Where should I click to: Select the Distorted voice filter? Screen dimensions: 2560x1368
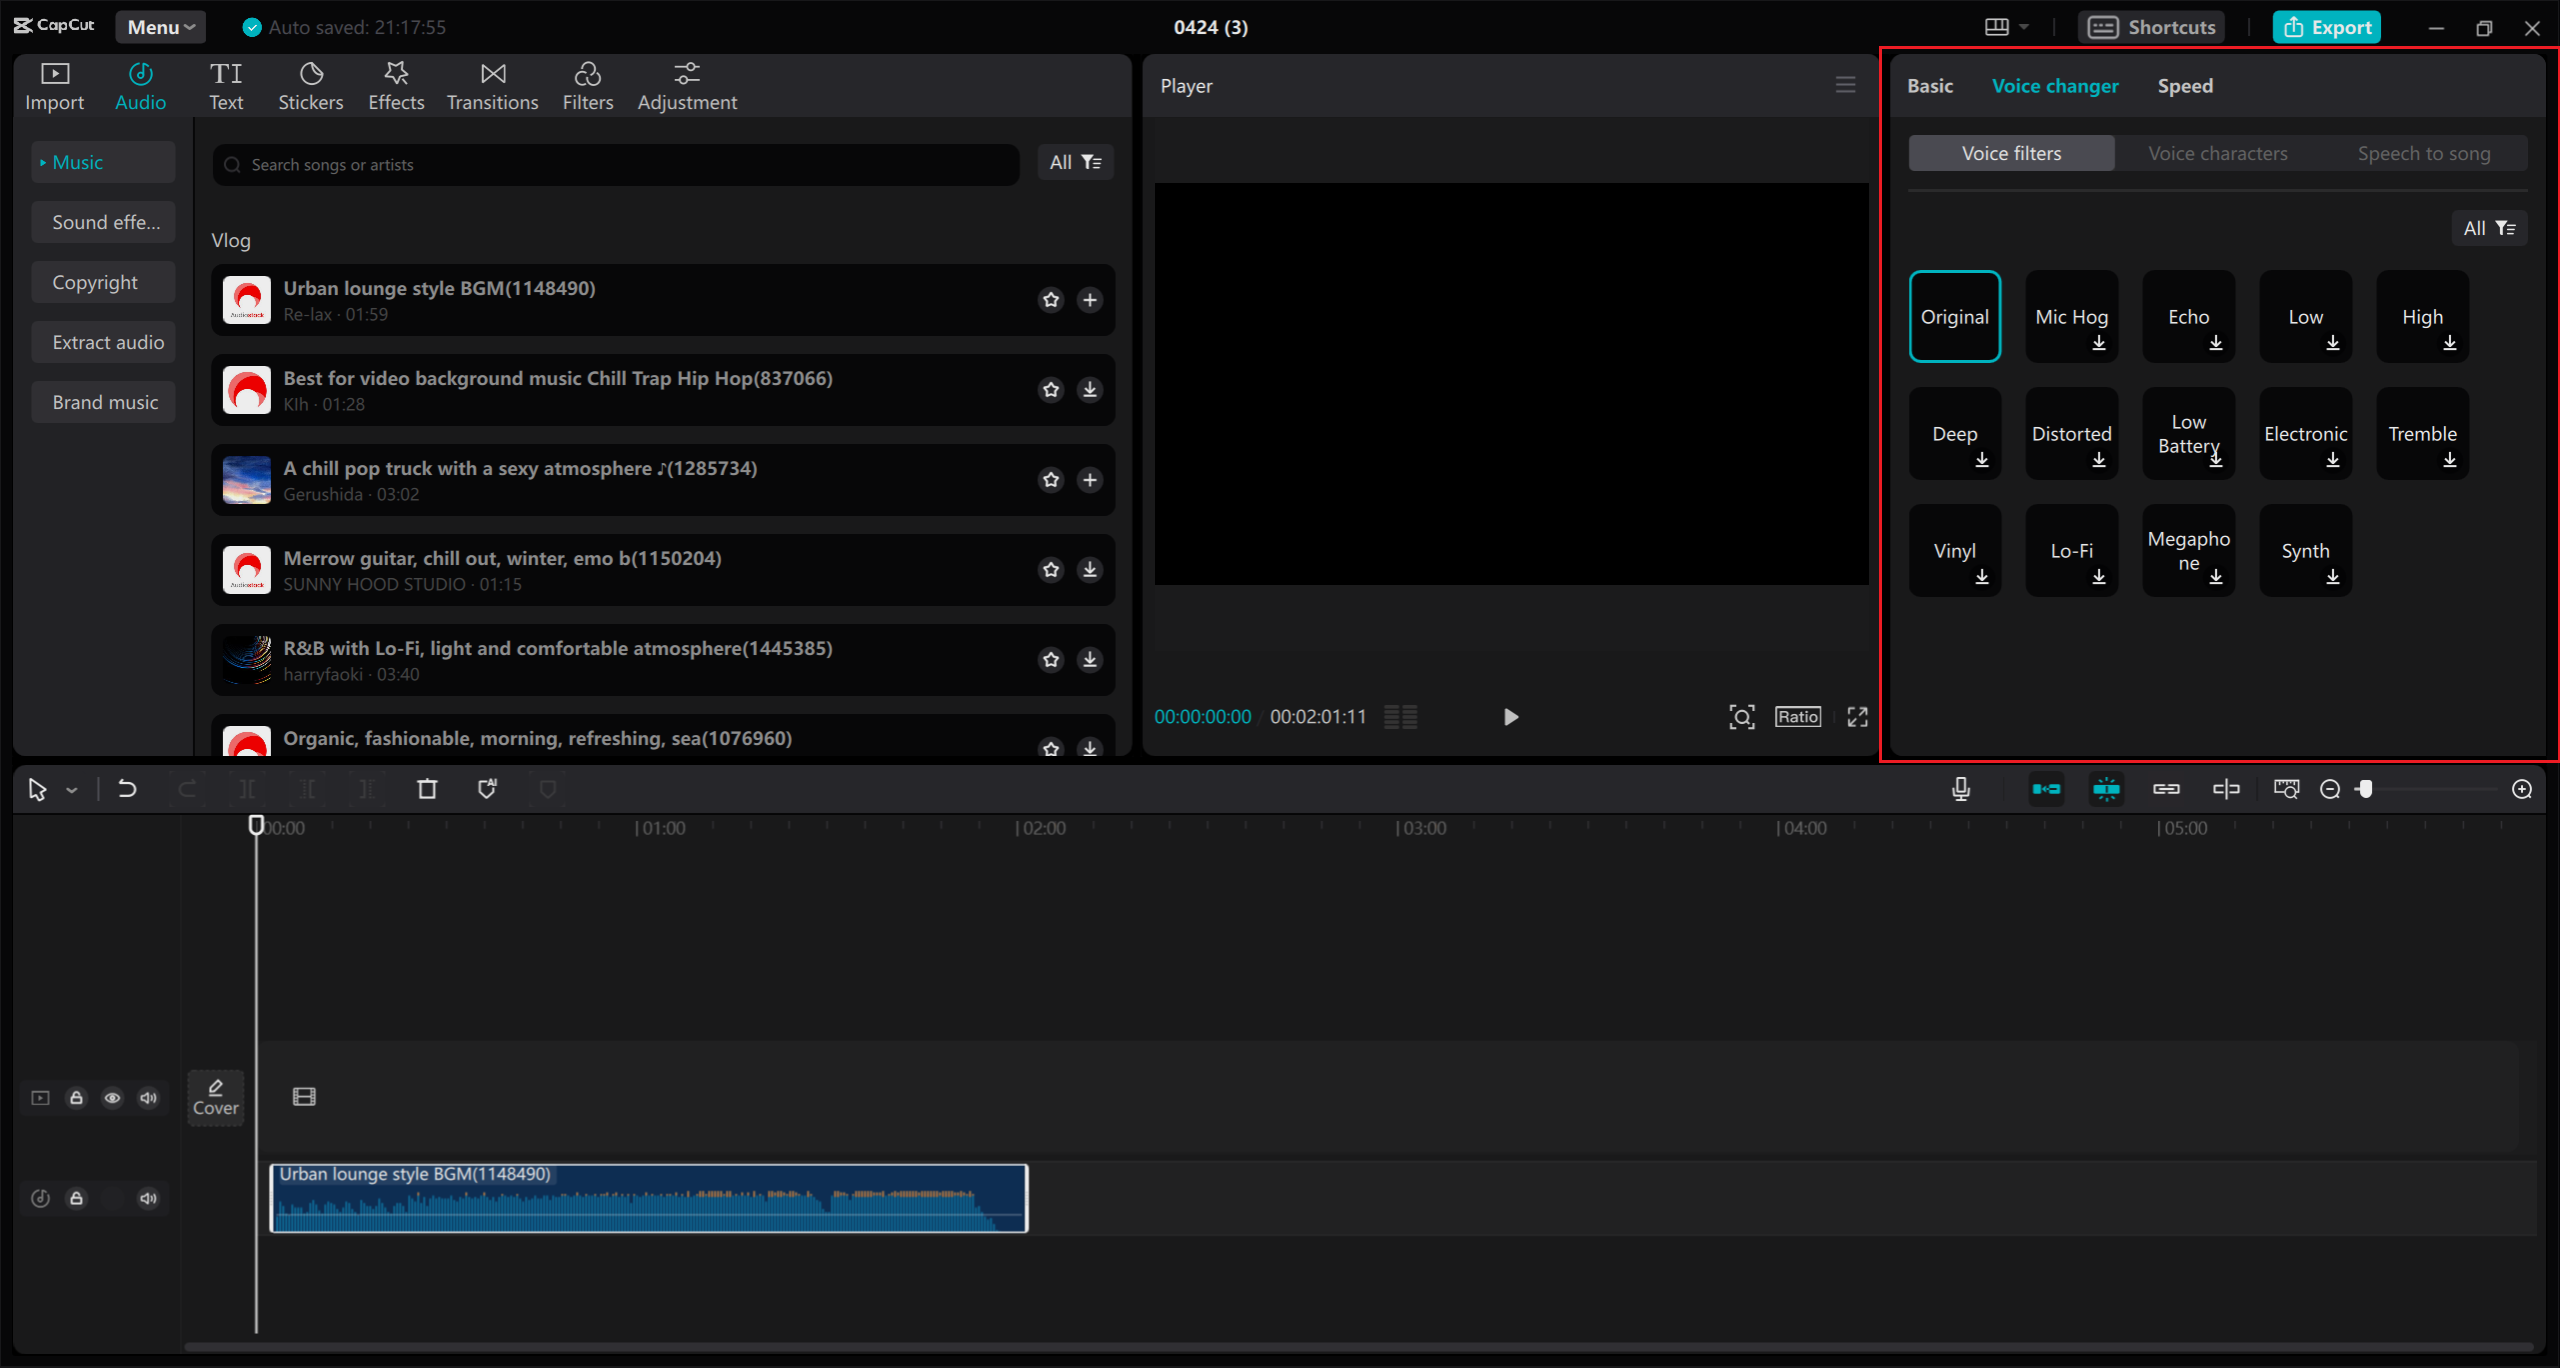tap(2071, 433)
